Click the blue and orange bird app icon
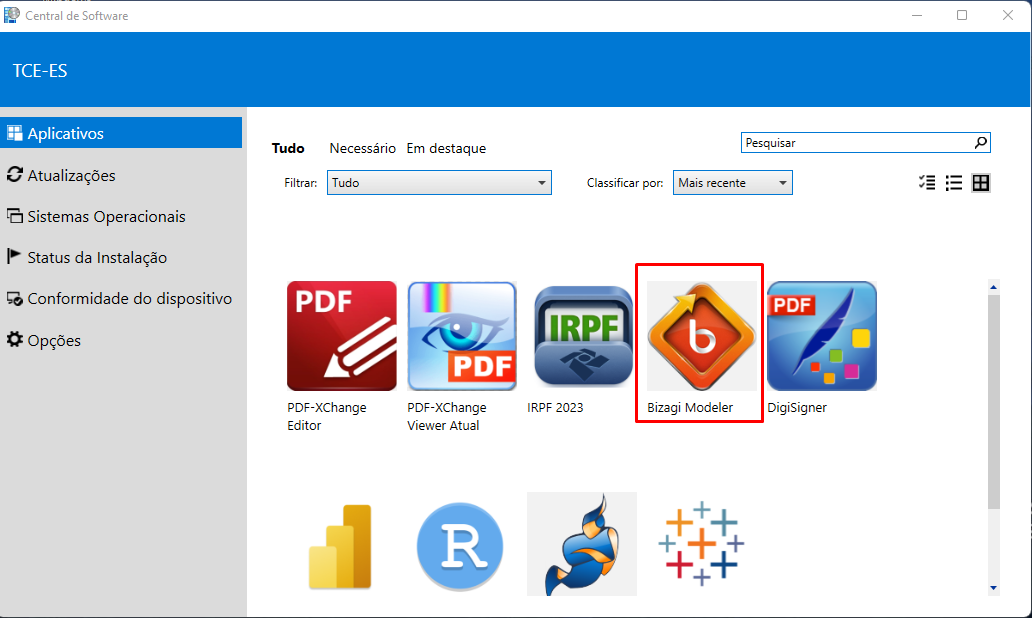Viewport: 1032px width, 618px height. coord(582,544)
